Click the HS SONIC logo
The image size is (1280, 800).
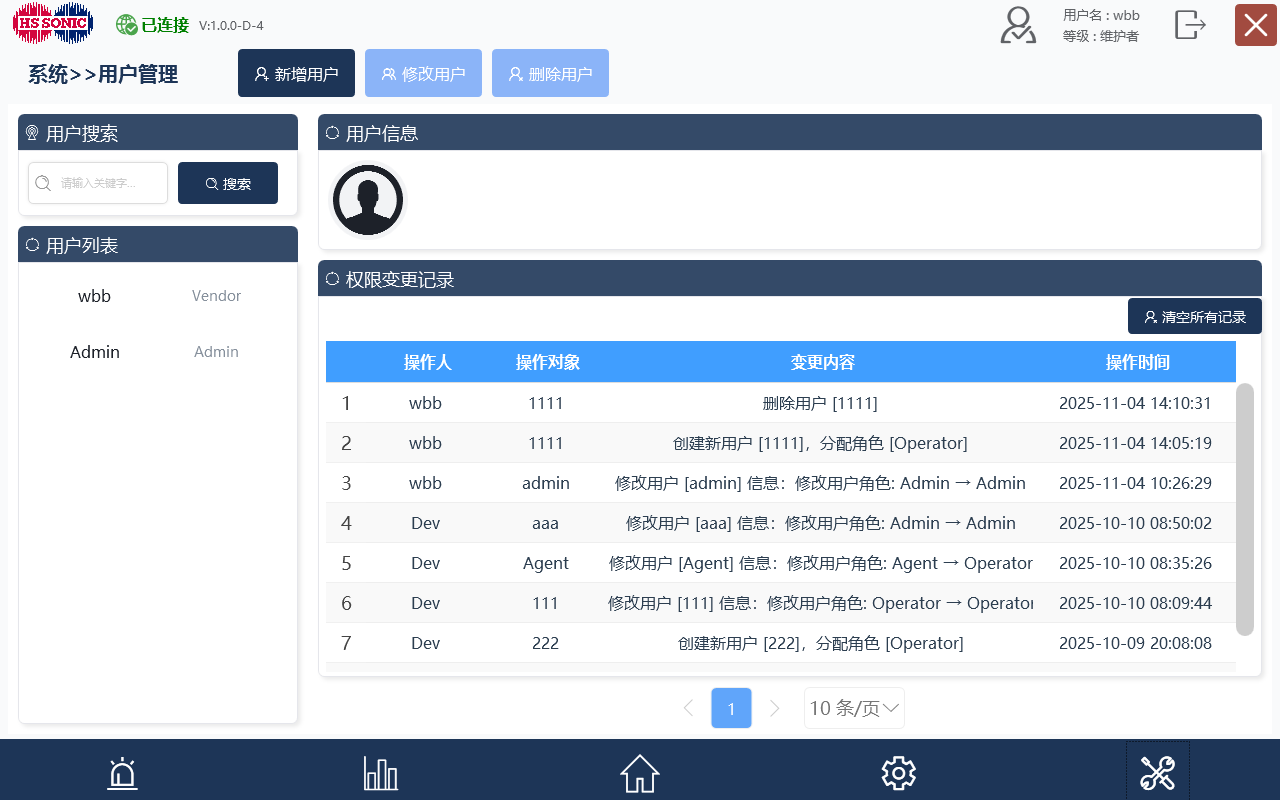coord(53,22)
